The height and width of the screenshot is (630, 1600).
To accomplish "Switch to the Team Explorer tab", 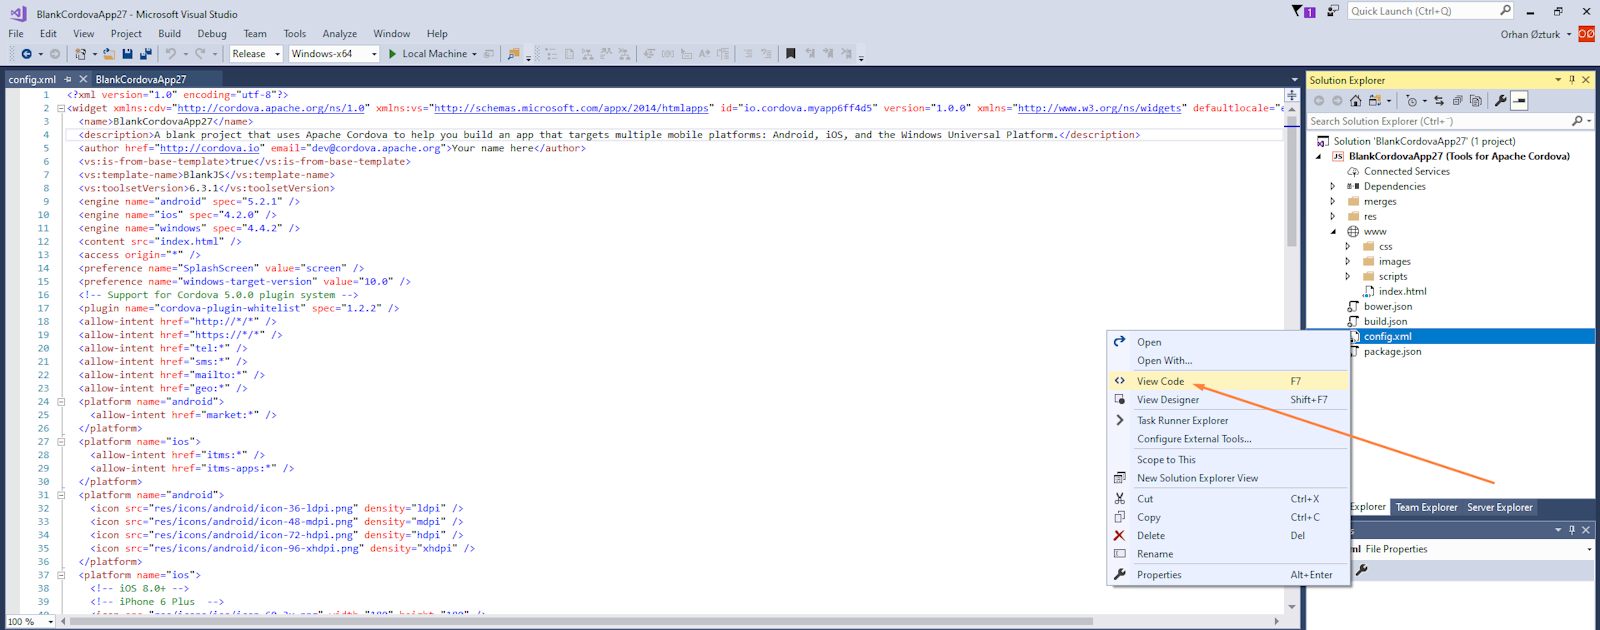I will pos(1426,507).
